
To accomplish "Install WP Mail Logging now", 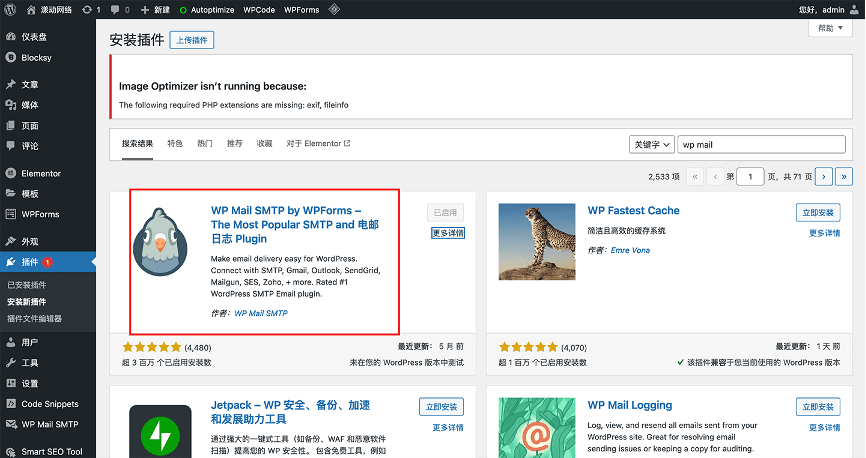I will coord(818,407).
